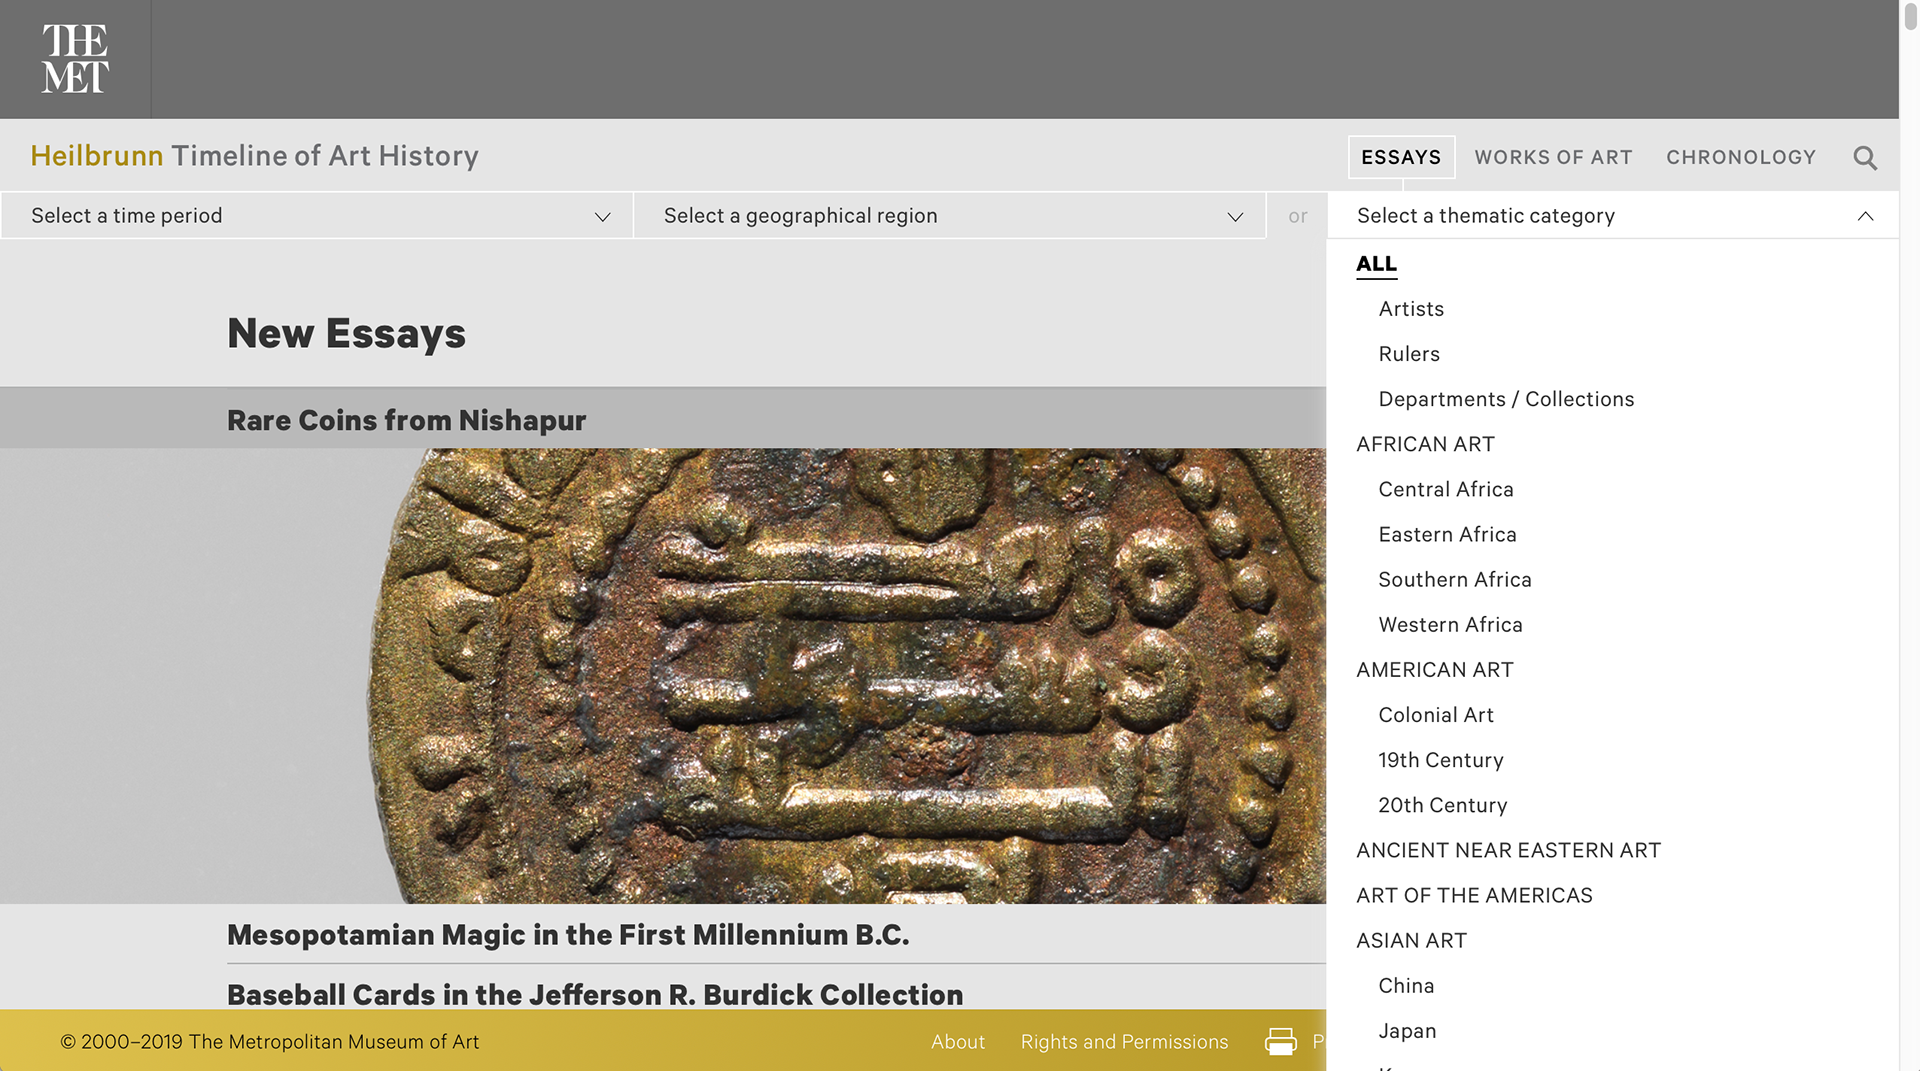Select Artists category
1920x1071 pixels.
point(1411,309)
